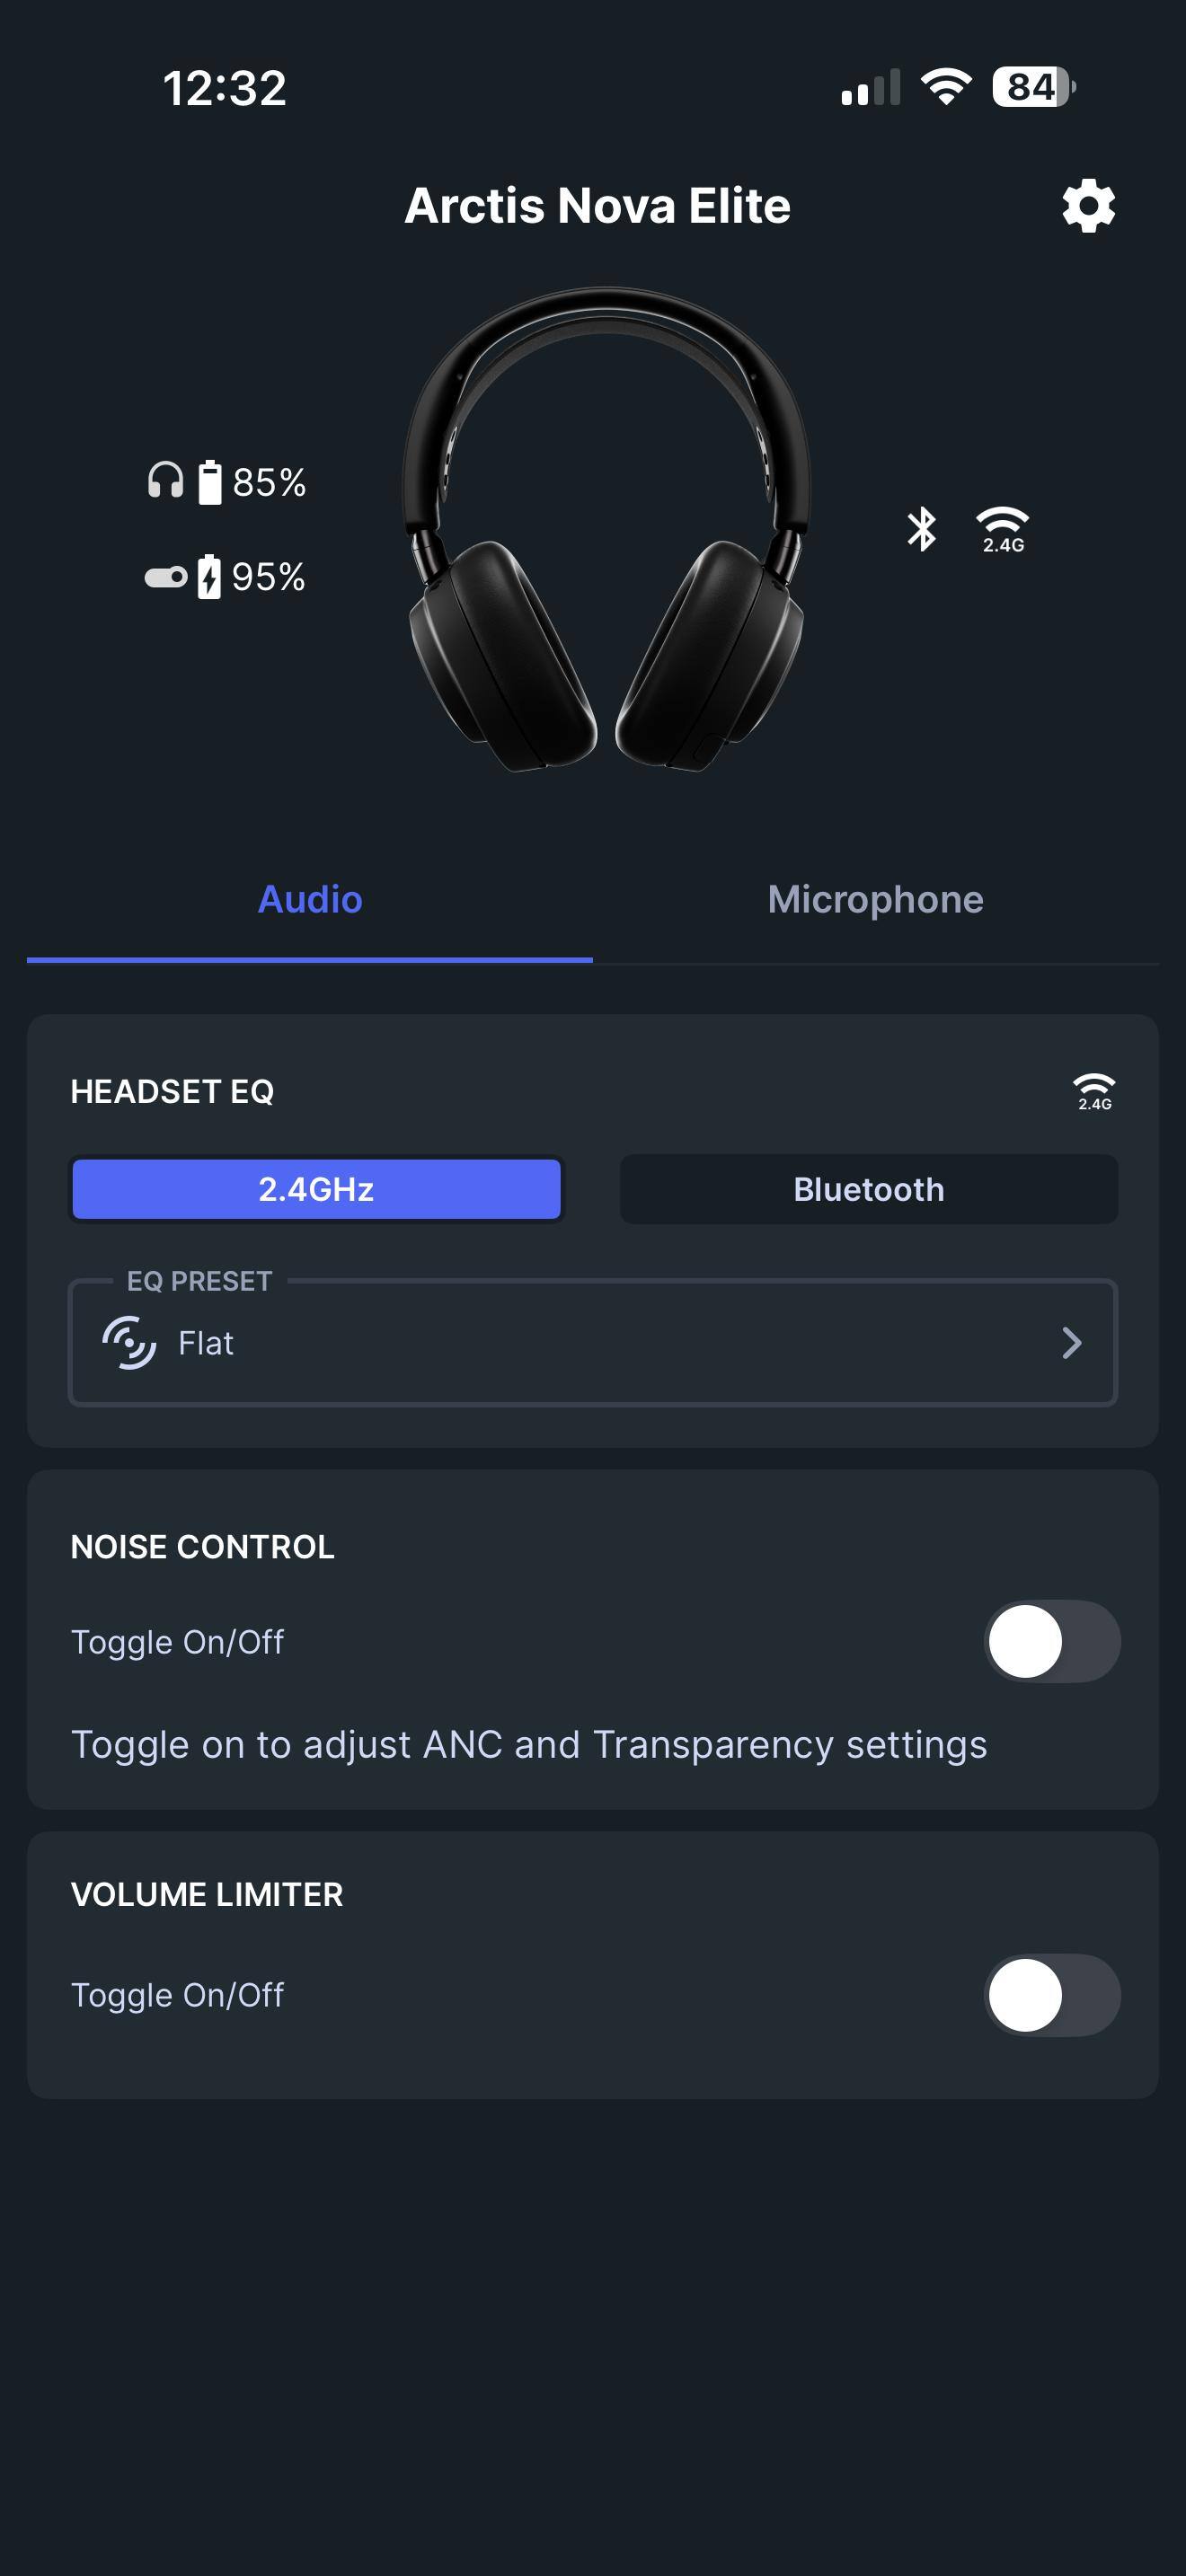Enable the Noise Control toggle
The height and width of the screenshot is (2576, 1186).
point(1052,1641)
